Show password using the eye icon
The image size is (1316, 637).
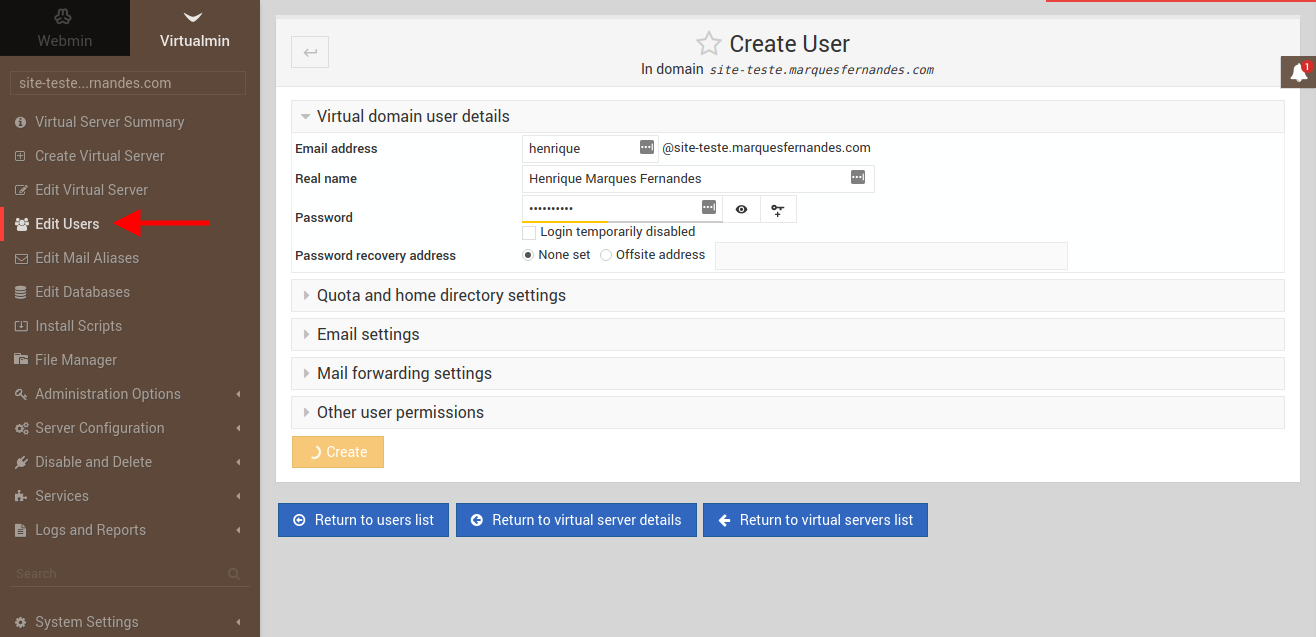(x=741, y=209)
